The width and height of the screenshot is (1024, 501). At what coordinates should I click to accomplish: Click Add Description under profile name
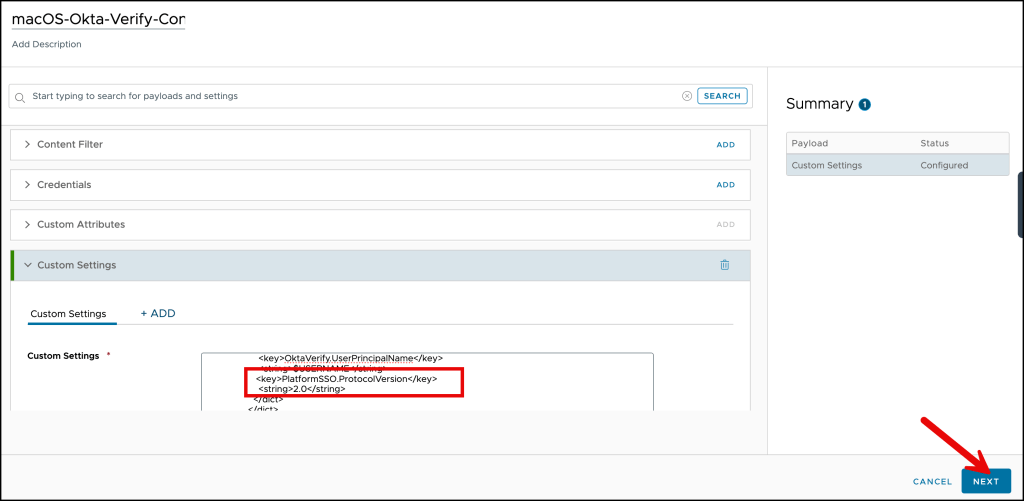(x=47, y=44)
